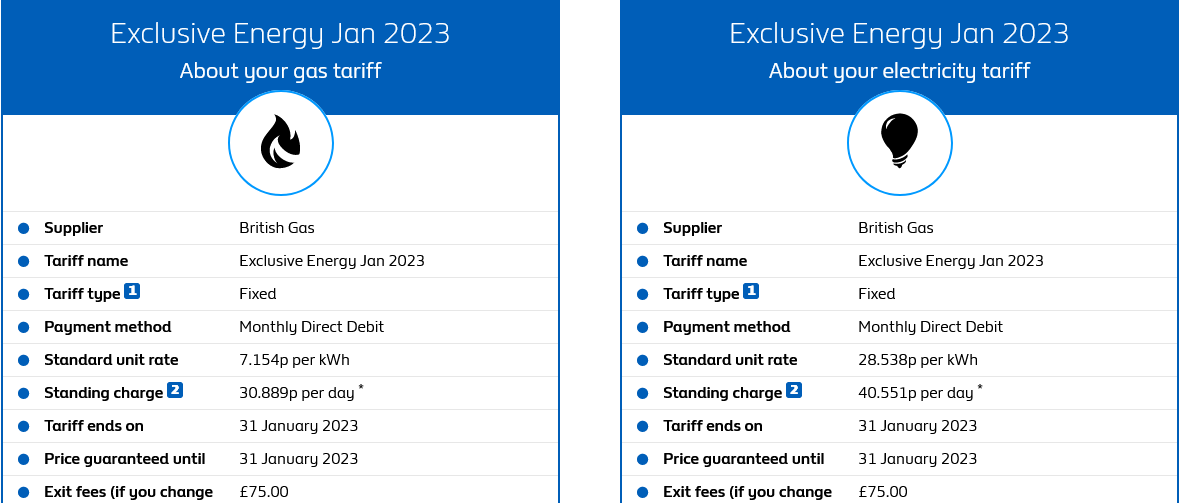
Task: Click the gas Exit fees £75.00 value
Action: (264, 492)
